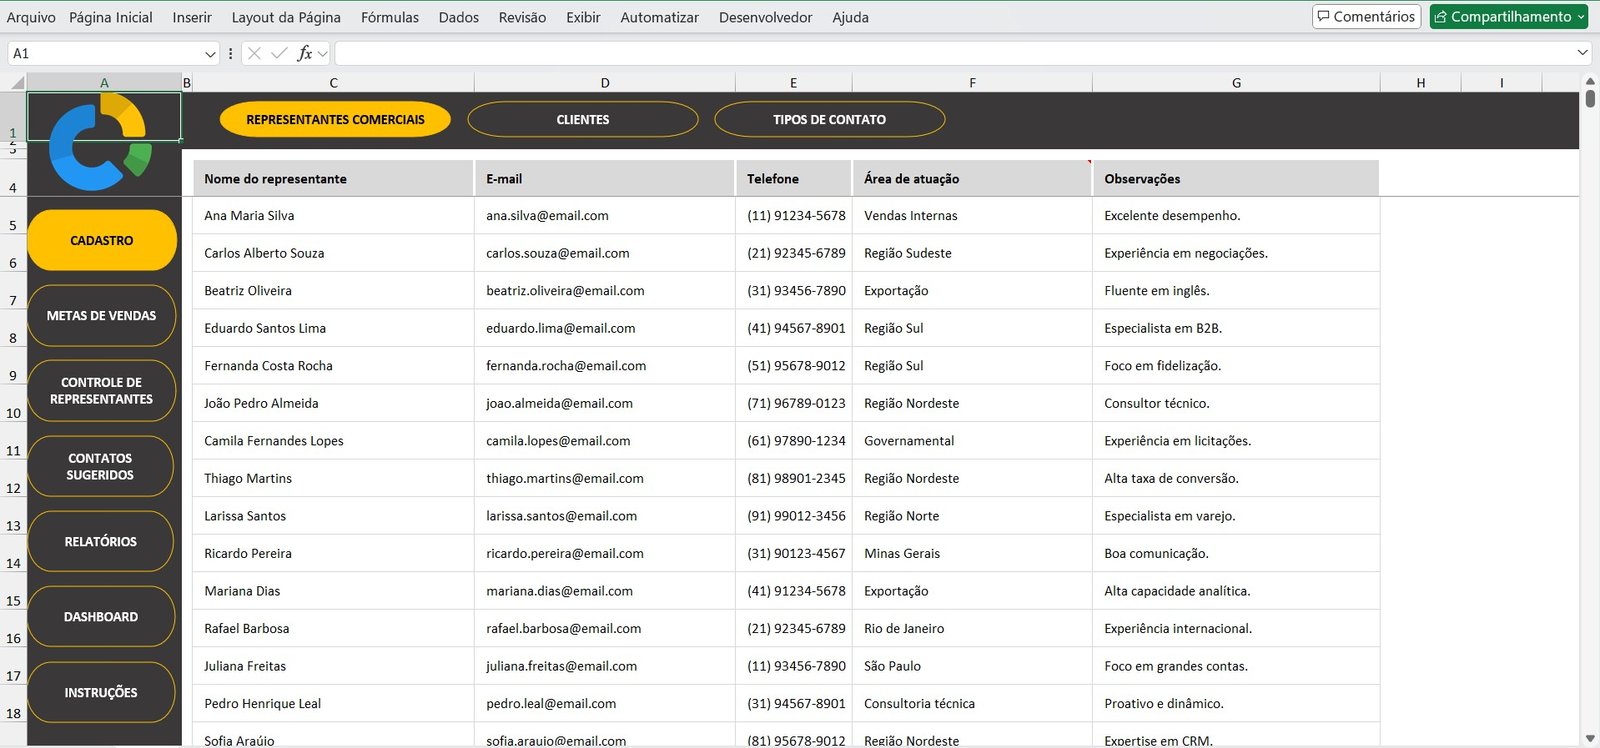Expand the Name Box dropdown arrow
Screen dimensions: 1600x748
(210, 54)
